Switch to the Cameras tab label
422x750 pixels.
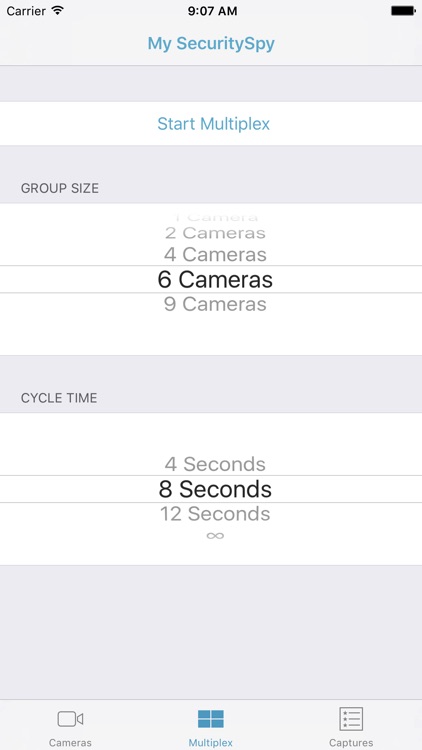(x=70, y=743)
